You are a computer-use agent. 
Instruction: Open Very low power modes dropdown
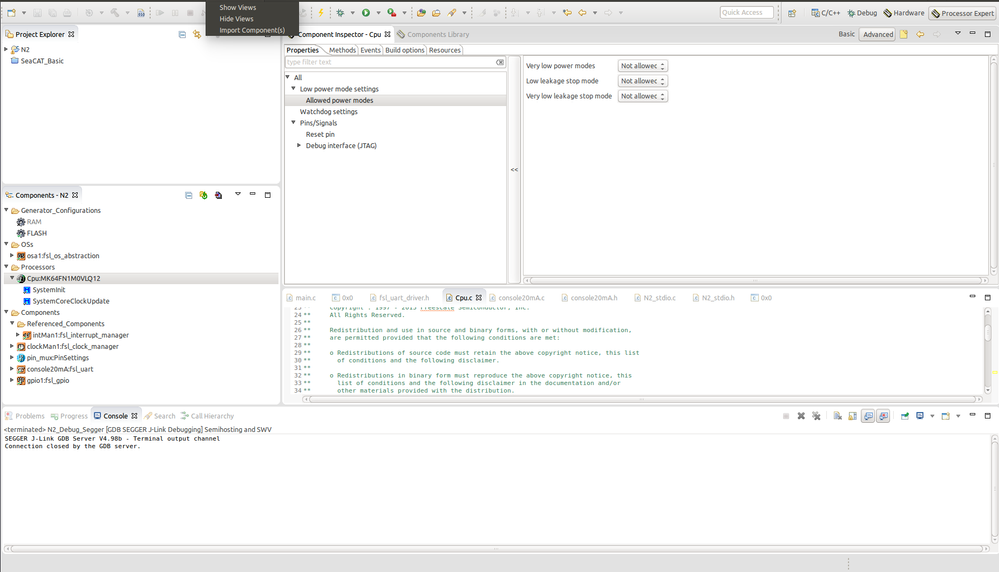pyautogui.click(x=643, y=66)
